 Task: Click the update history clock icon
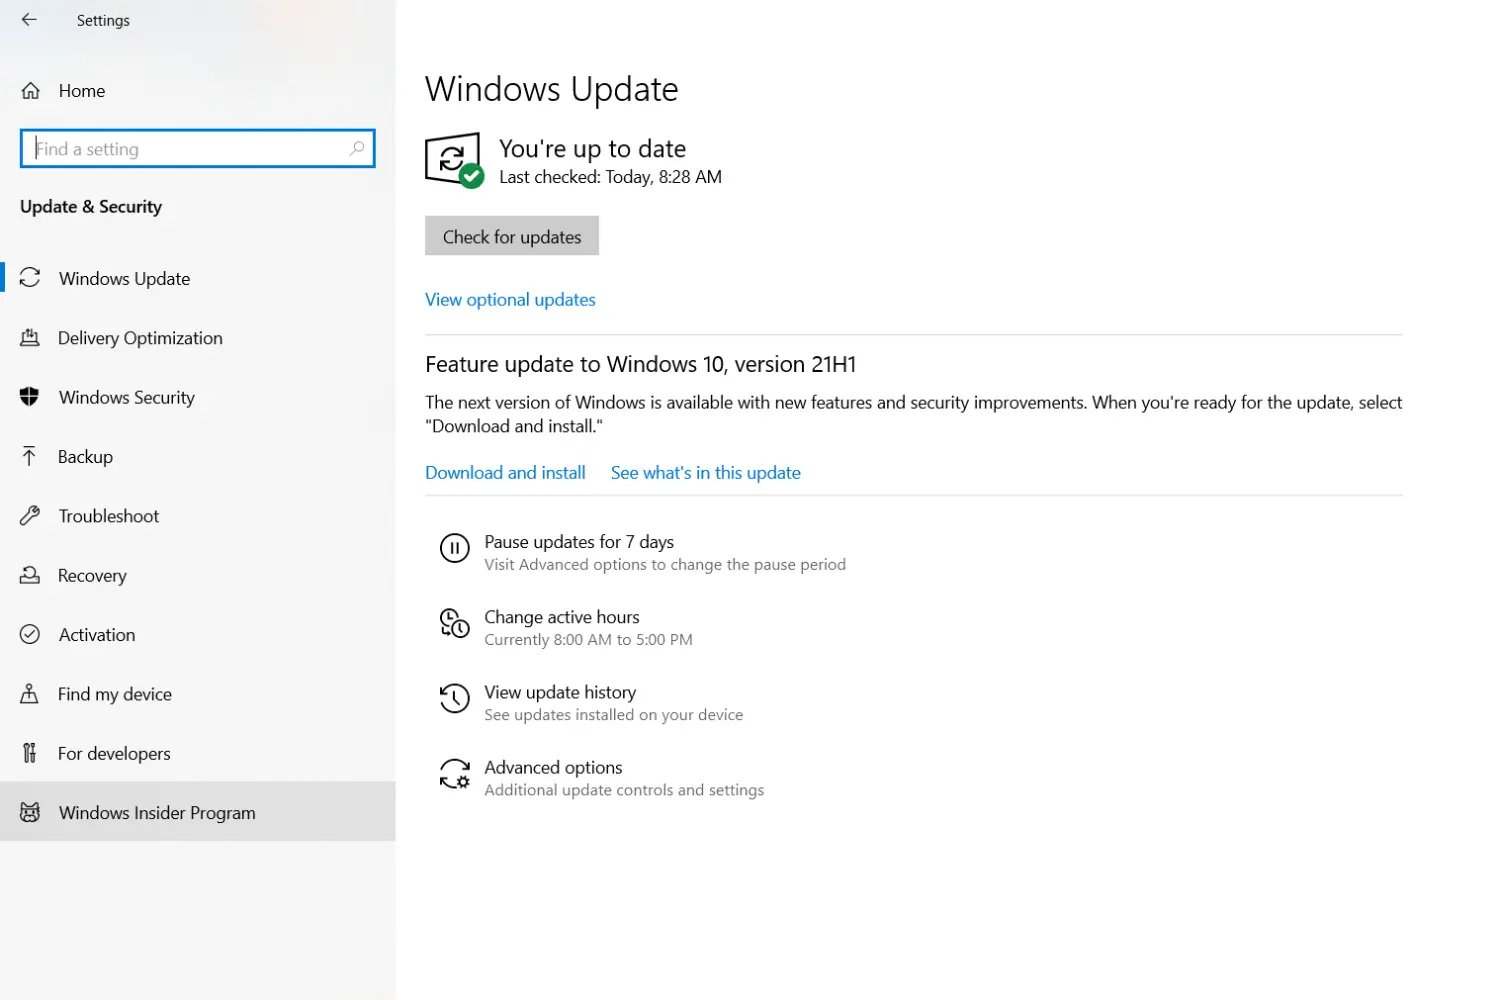point(455,698)
